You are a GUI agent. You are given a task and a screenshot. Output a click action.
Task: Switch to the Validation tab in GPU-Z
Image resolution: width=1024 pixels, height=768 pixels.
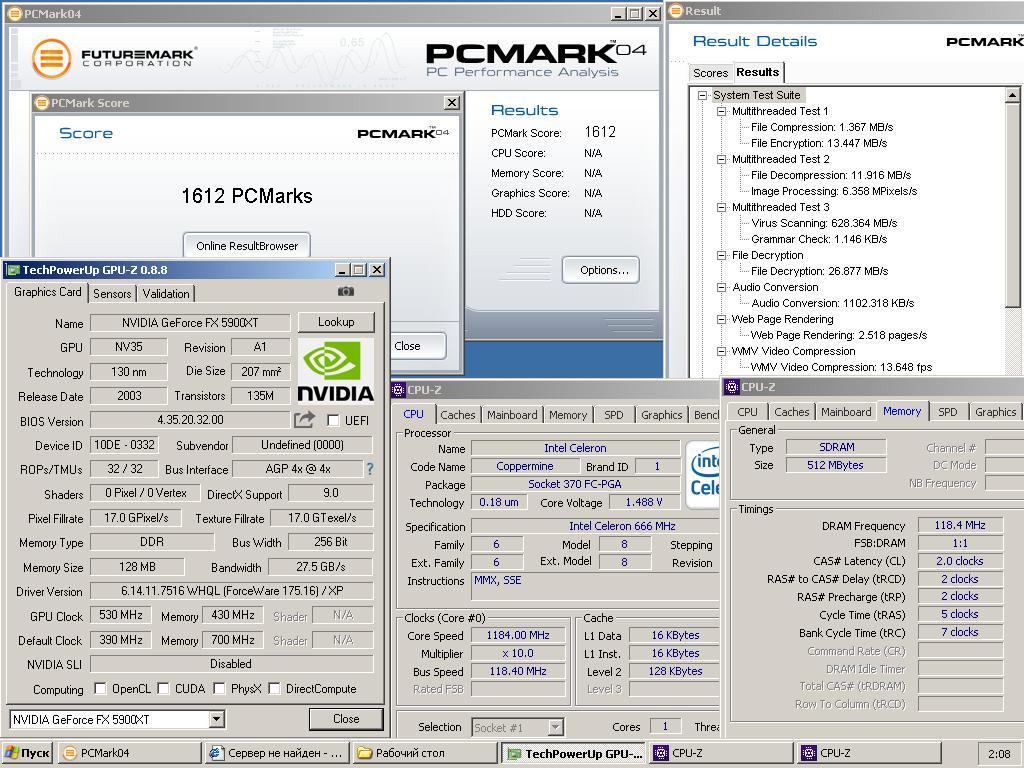coord(166,293)
